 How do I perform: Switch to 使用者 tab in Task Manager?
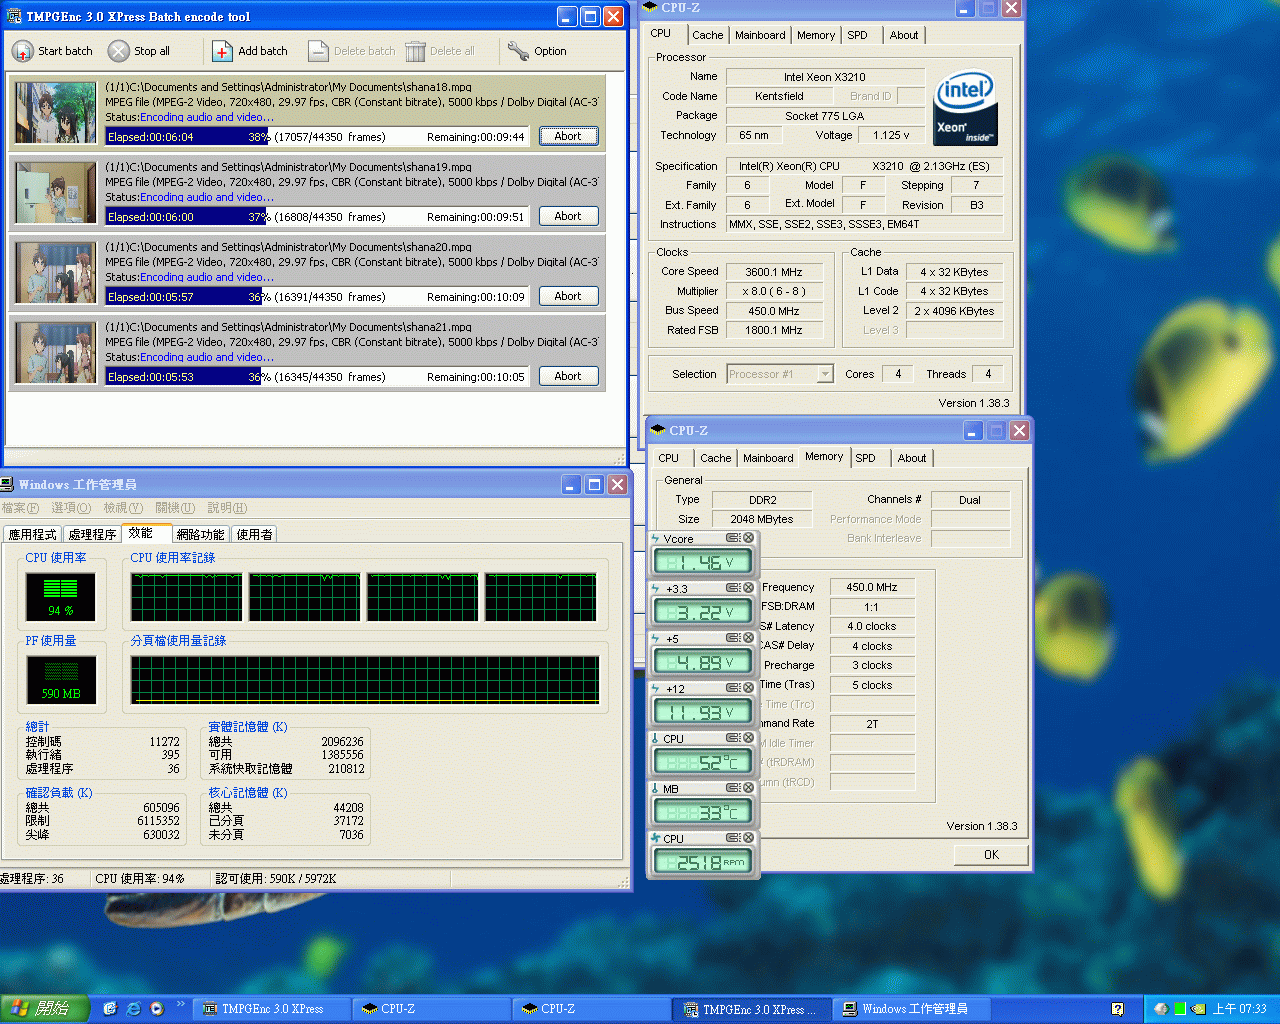coord(254,535)
